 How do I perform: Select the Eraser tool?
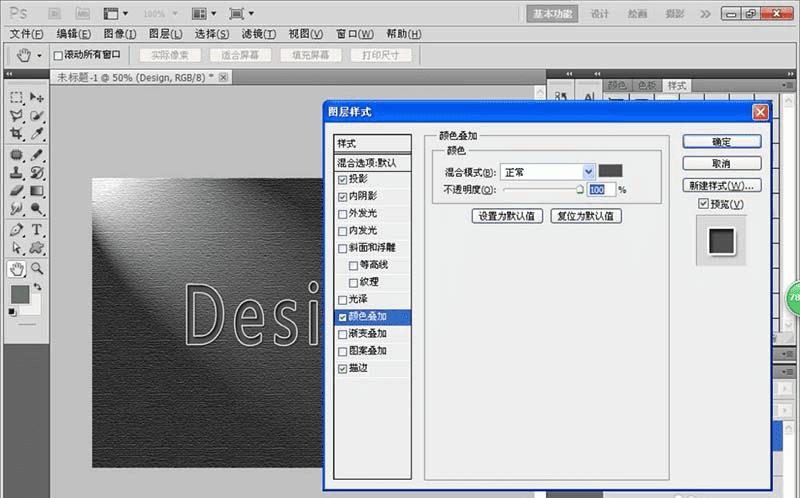(16, 189)
